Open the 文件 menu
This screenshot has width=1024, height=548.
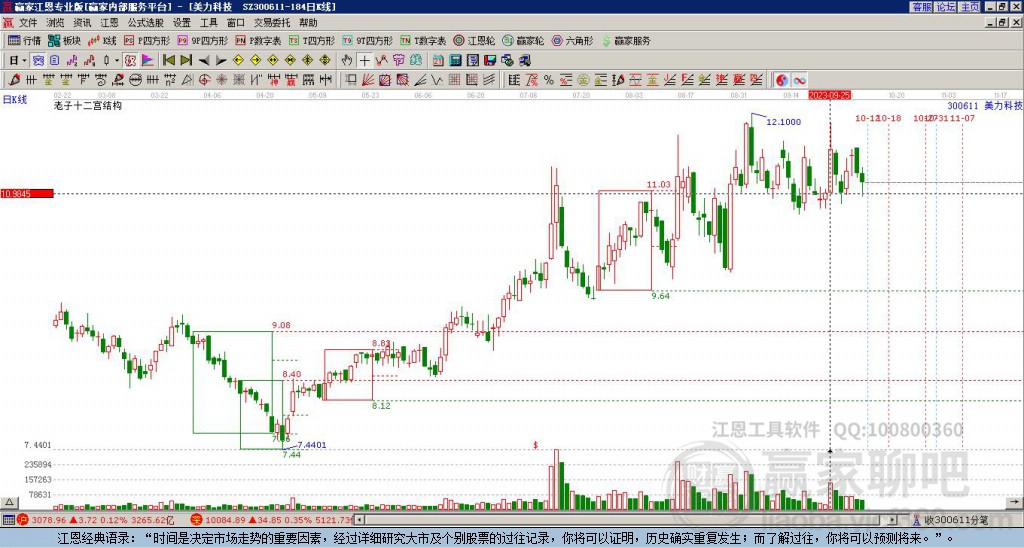point(28,23)
